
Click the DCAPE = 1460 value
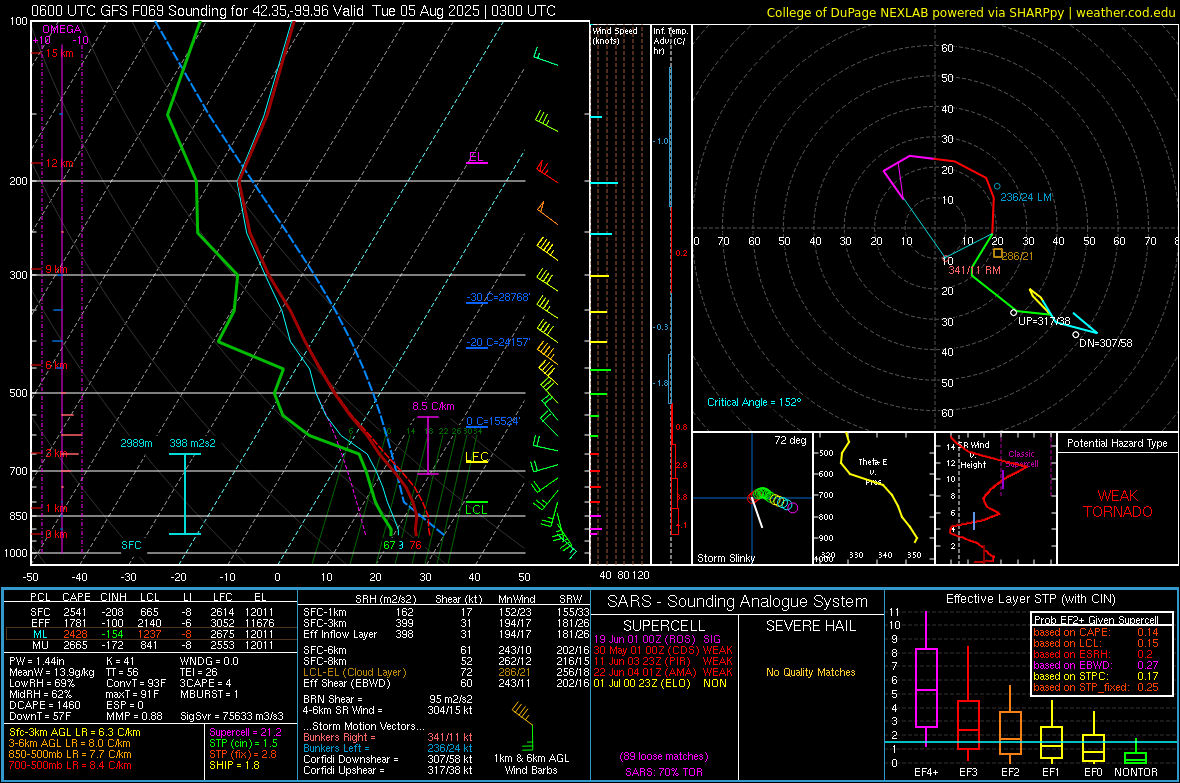click(x=43, y=705)
